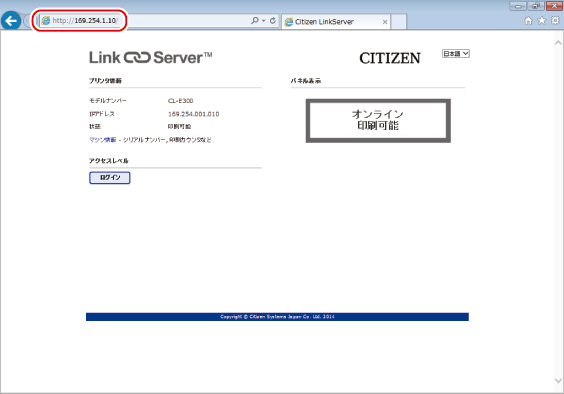
Task: Close the Citizen LinkServer tab
Action: [385, 22]
